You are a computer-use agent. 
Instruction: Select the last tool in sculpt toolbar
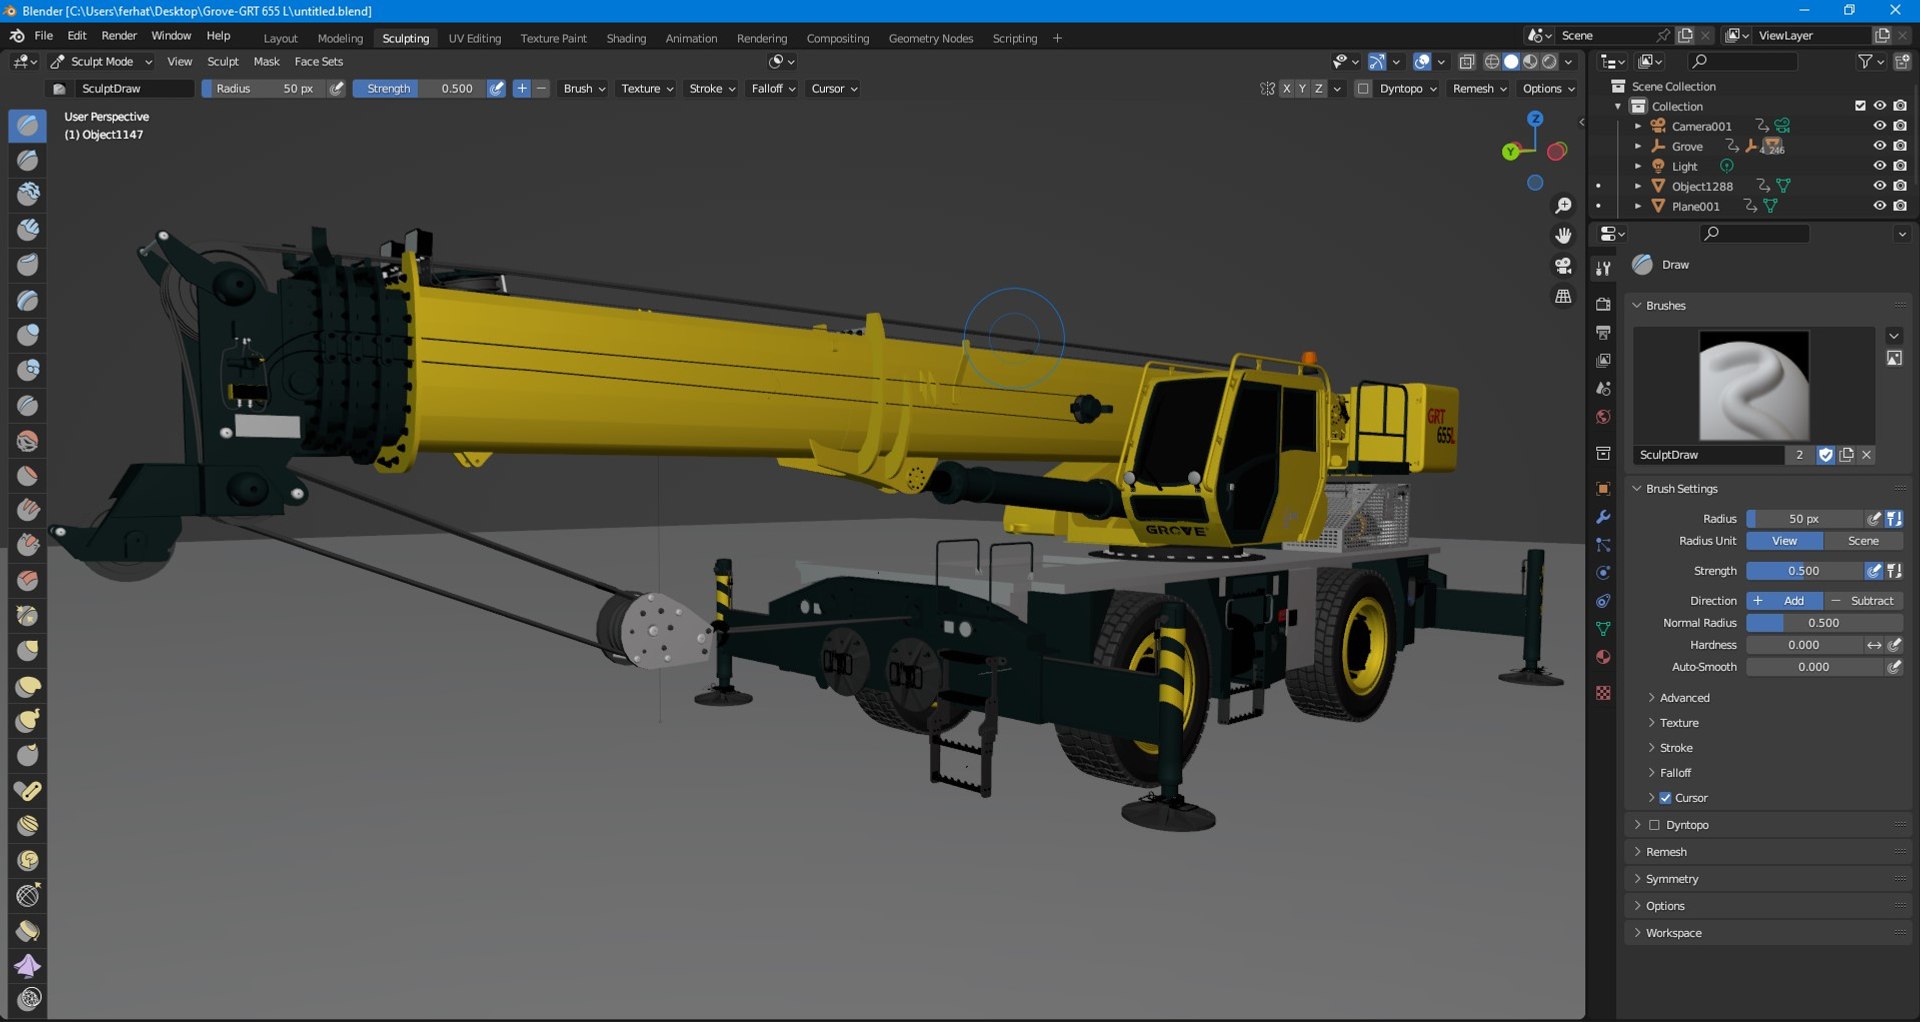pyautogui.click(x=28, y=999)
